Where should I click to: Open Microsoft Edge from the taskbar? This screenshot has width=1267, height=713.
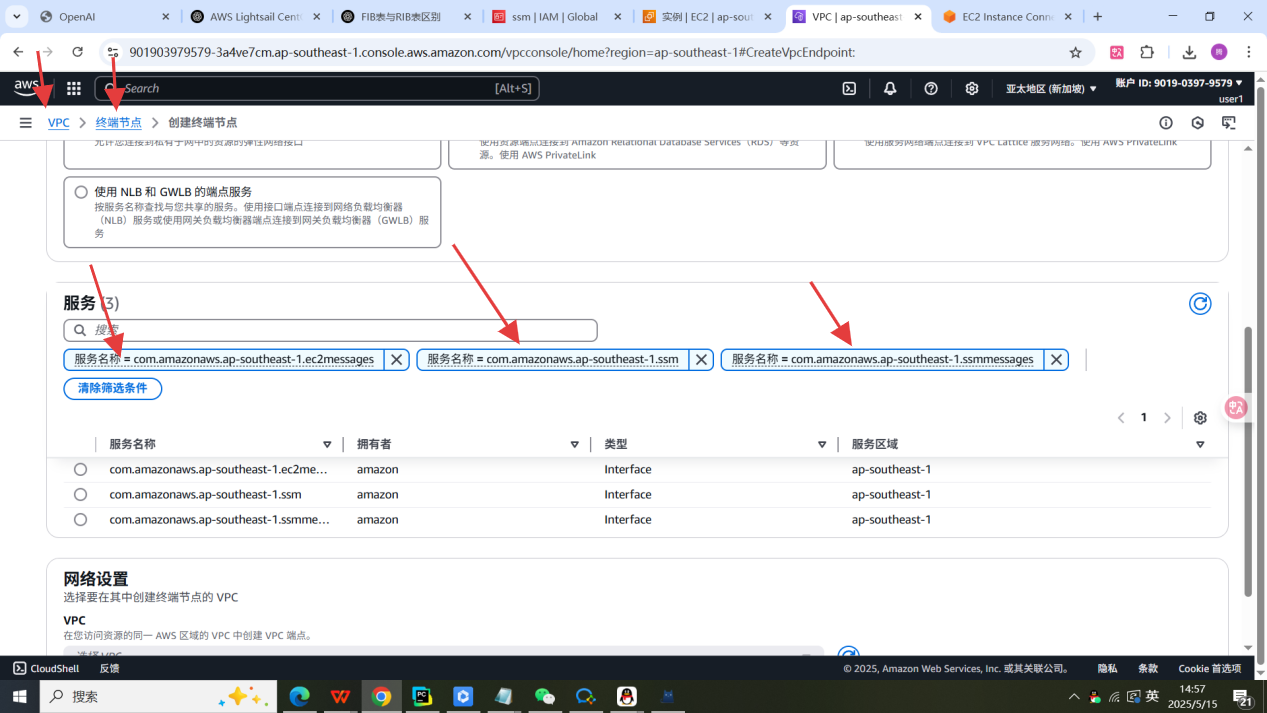tap(299, 696)
